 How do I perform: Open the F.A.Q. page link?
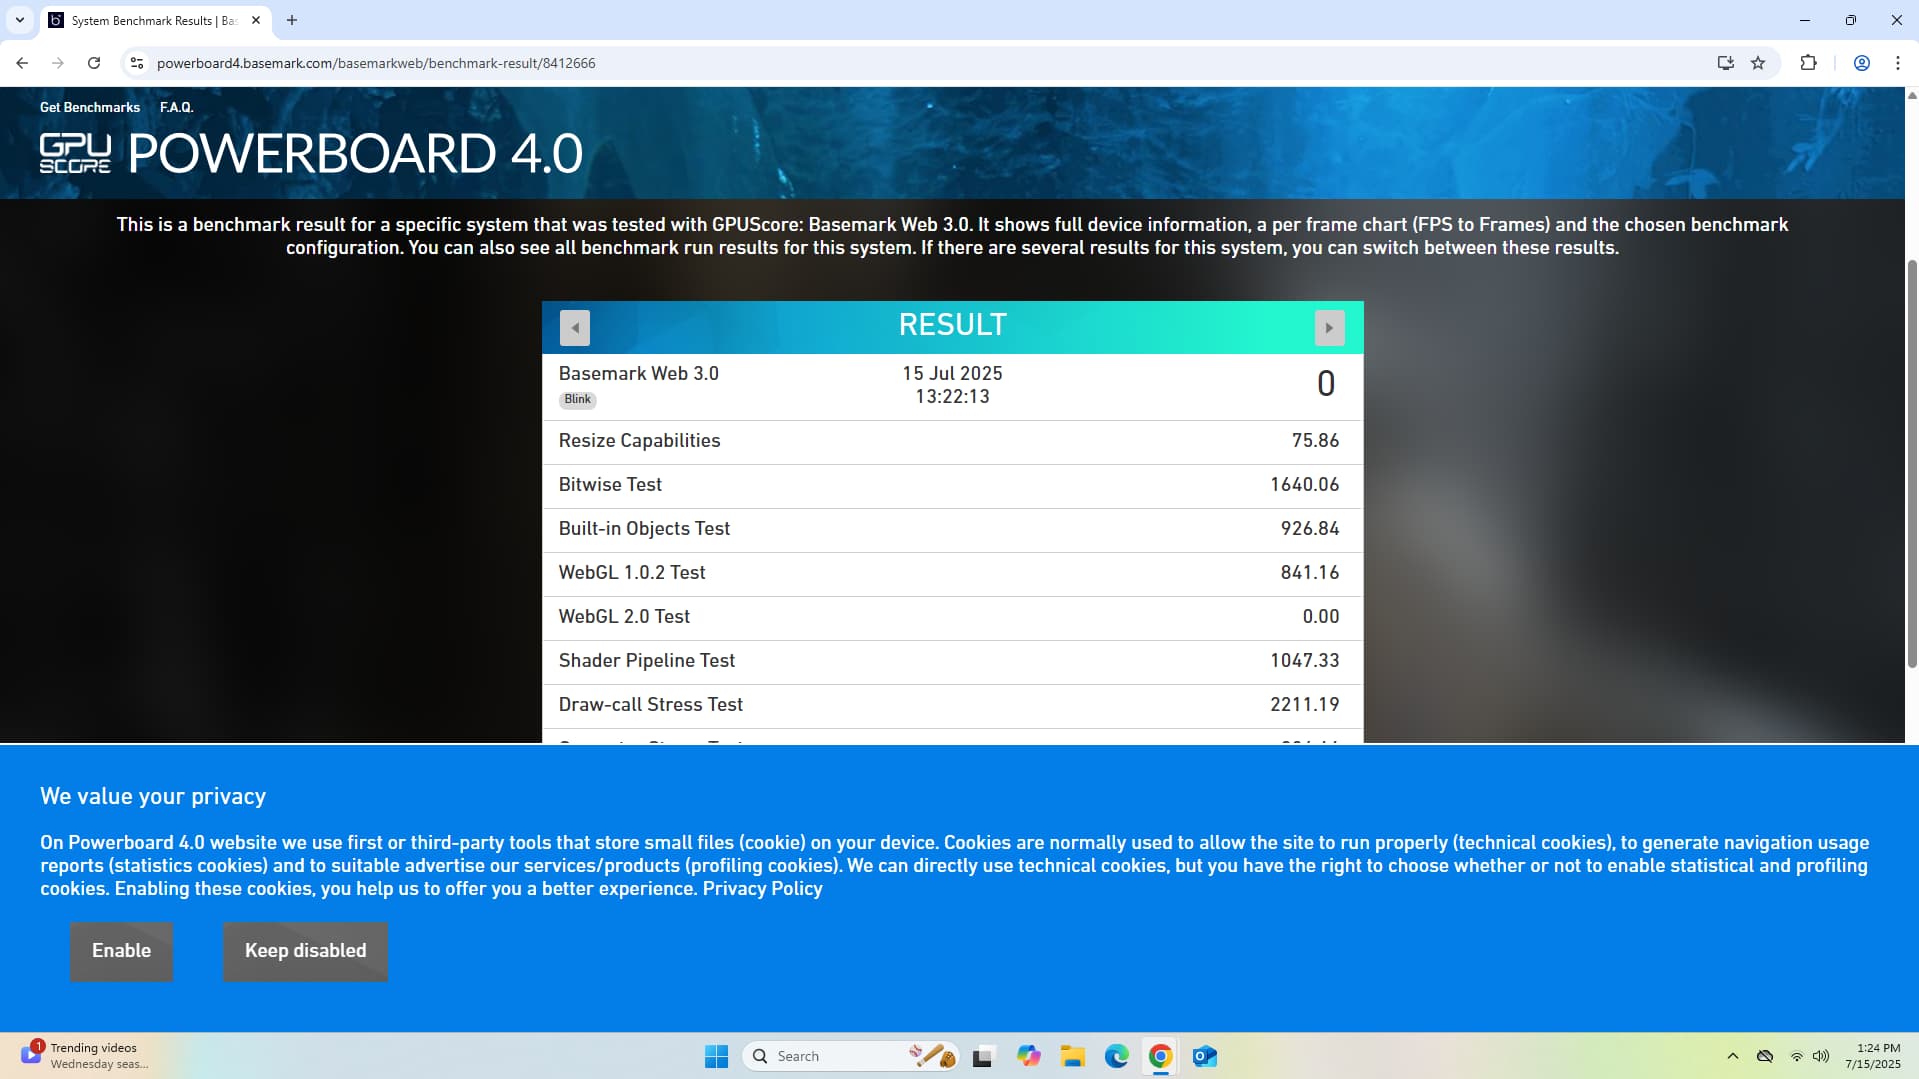pyautogui.click(x=176, y=107)
